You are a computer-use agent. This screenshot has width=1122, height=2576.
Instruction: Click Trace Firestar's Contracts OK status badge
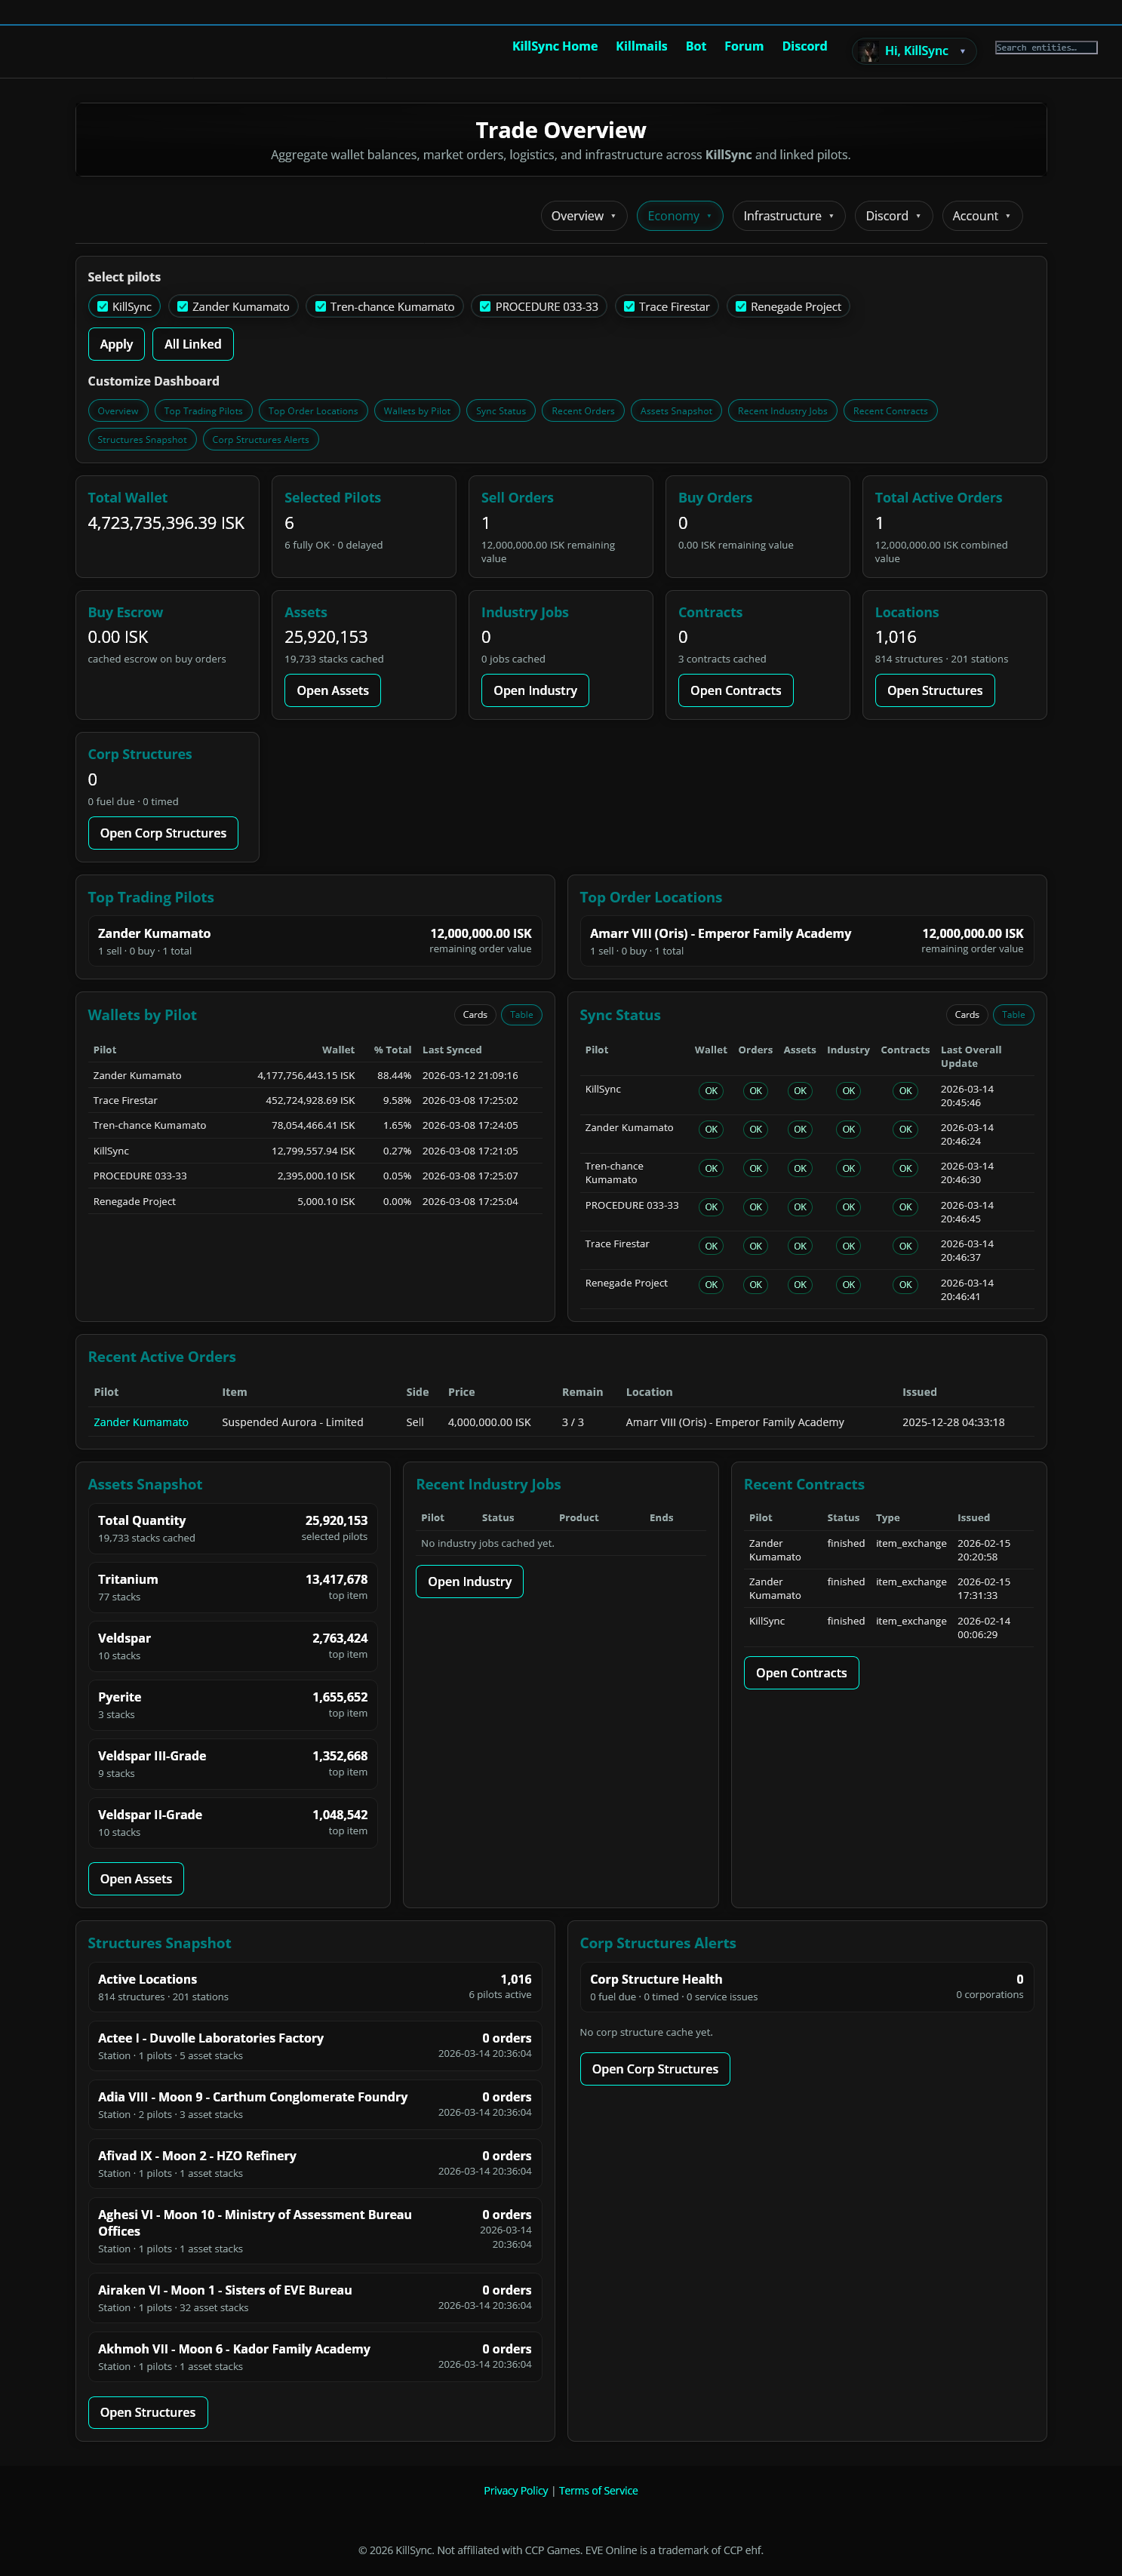click(x=904, y=1246)
